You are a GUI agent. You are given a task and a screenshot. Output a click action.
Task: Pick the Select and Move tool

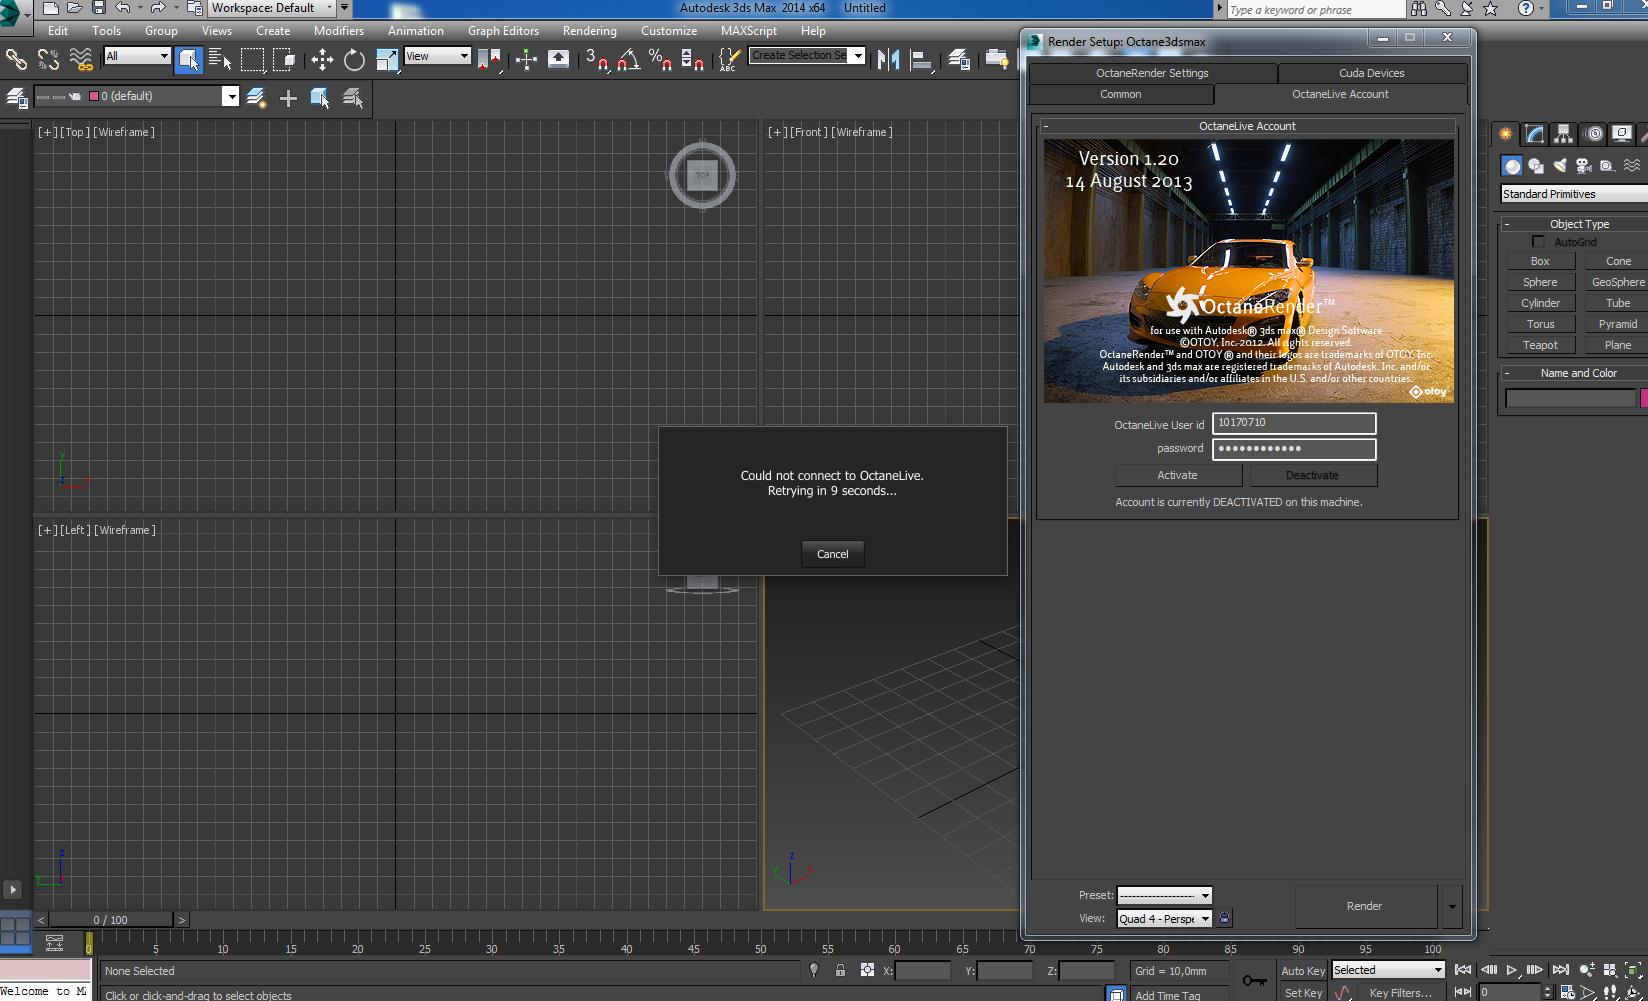tap(322, 60)
